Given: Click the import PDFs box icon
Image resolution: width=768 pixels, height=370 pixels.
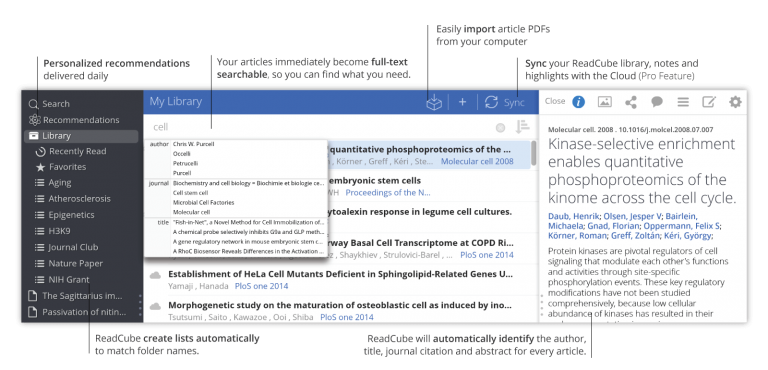Looking at the screenshot, I should point(434,102).
